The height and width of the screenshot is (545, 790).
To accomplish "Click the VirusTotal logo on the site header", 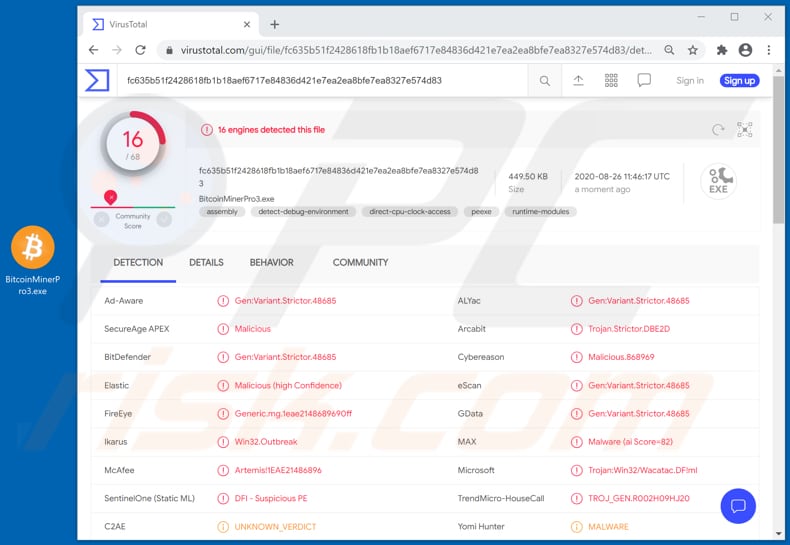I will point(97,81).
